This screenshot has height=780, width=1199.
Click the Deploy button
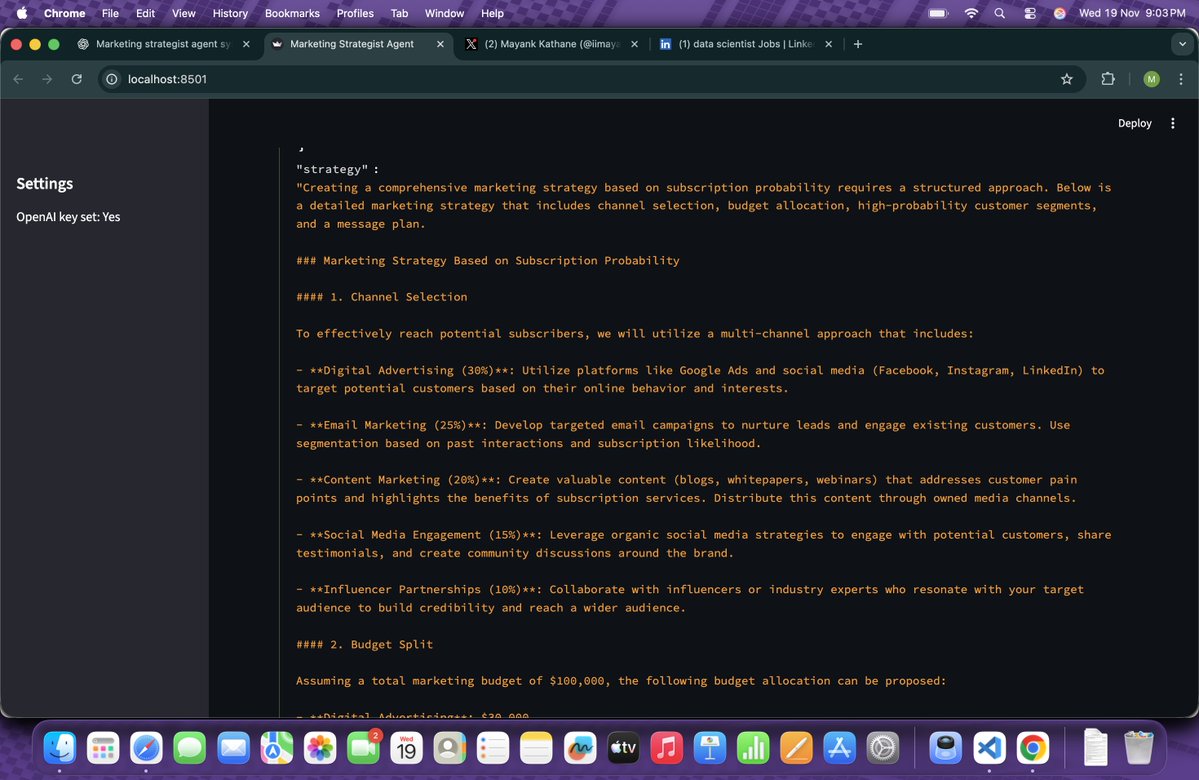point(1134,122)
